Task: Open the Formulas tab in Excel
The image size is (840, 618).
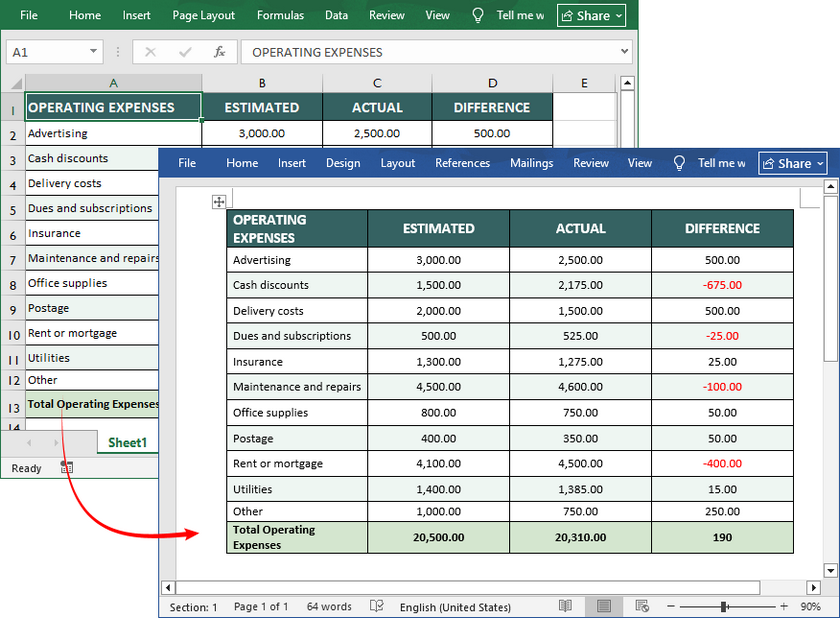Action: pyautogui.click(x=280, y=15)
